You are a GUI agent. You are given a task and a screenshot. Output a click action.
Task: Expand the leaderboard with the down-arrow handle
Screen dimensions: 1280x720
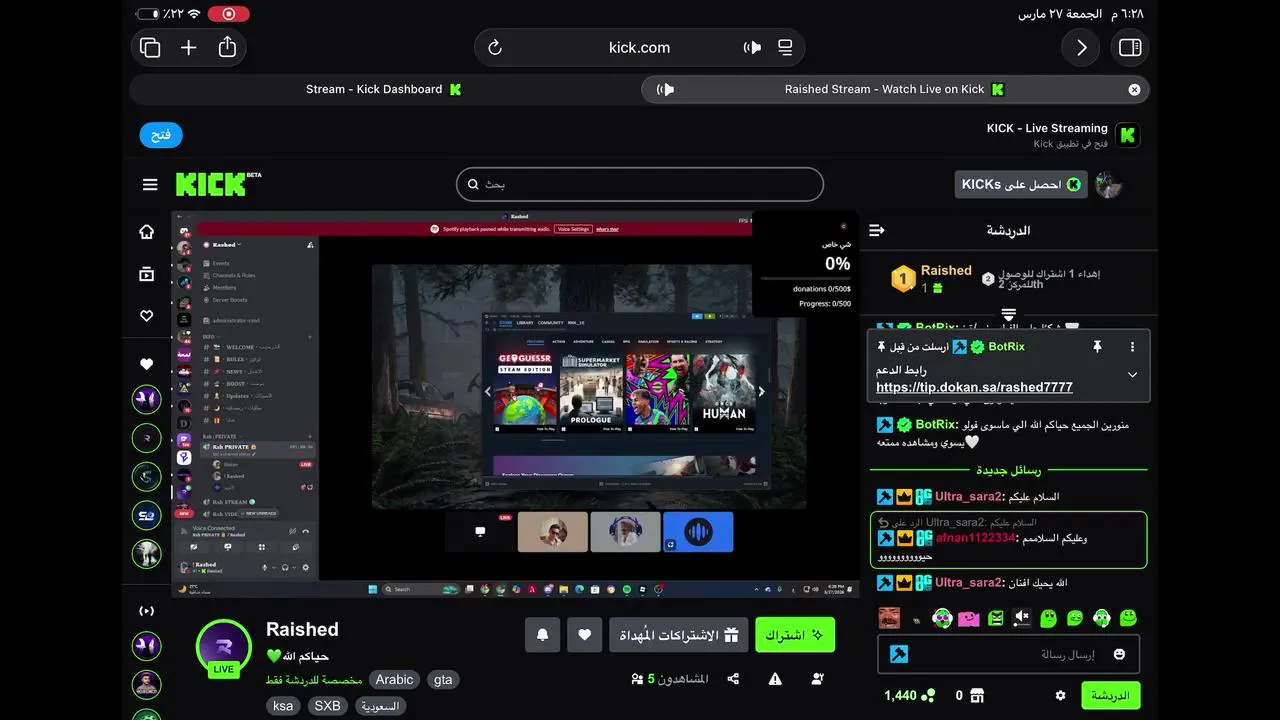1008,315
